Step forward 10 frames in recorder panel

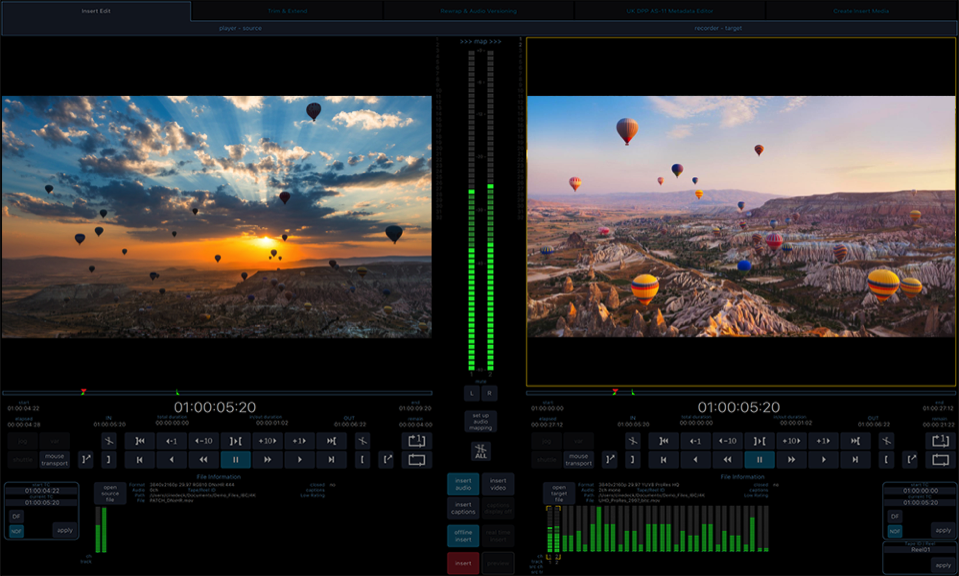click(790, 441)
